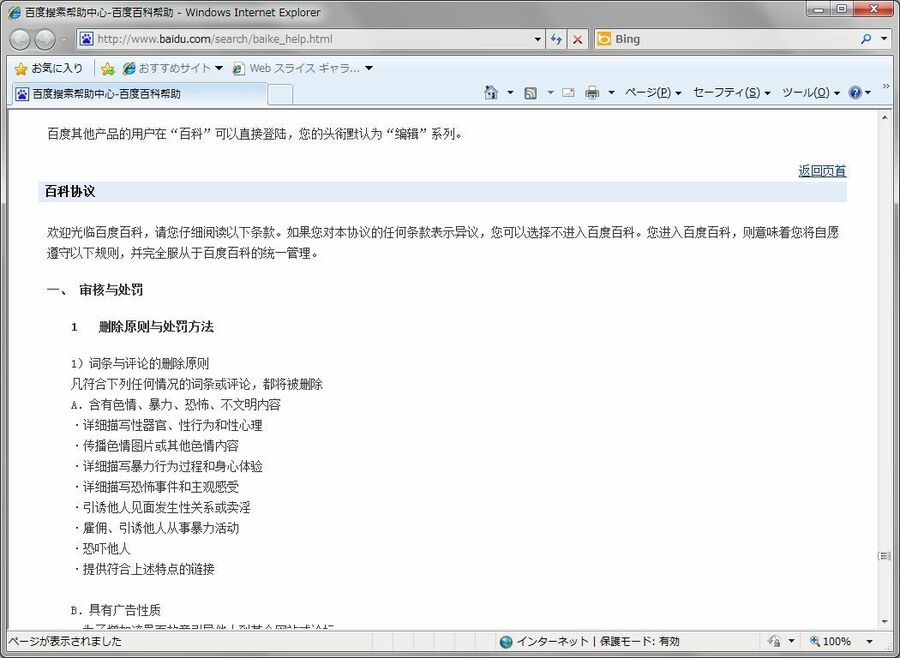Open the セーフティ(S) menu
900x658 pixels.
(731, 93)
